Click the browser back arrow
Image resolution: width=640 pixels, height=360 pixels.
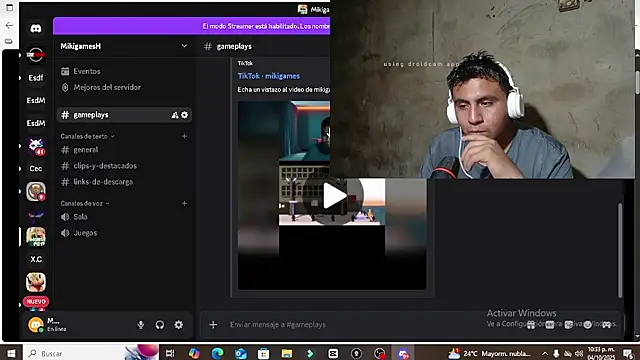tap(9, 25)
